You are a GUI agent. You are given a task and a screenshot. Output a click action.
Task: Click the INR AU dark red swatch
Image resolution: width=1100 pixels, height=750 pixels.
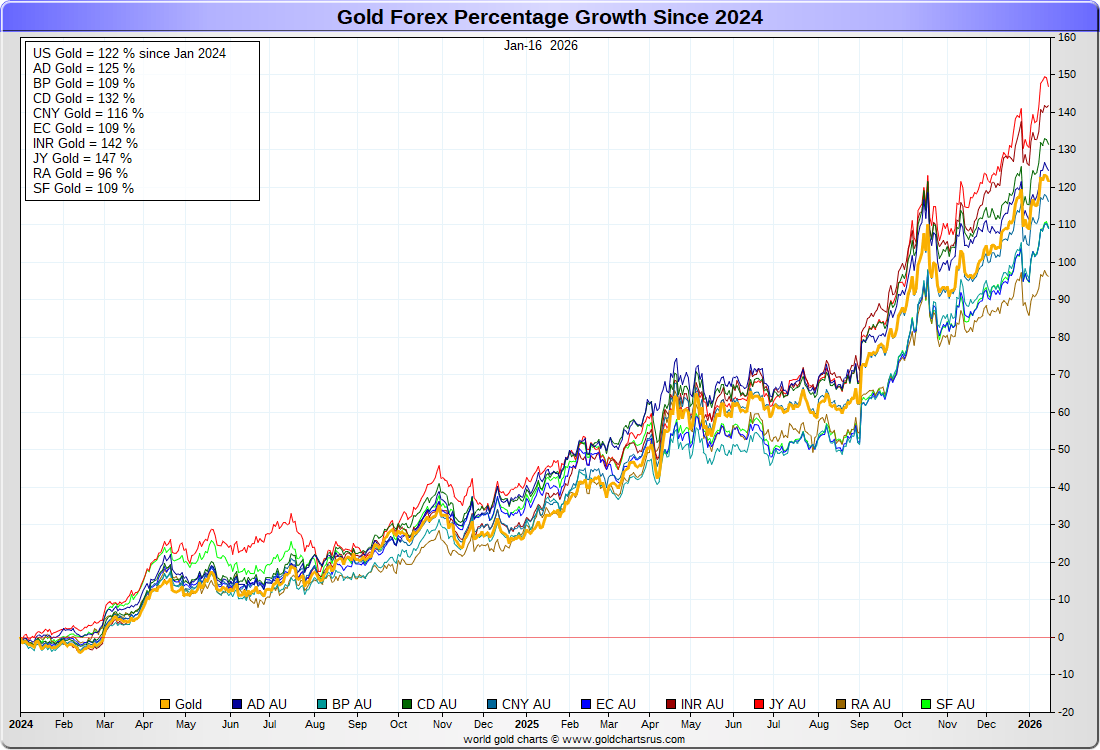(x=673, y=704)
